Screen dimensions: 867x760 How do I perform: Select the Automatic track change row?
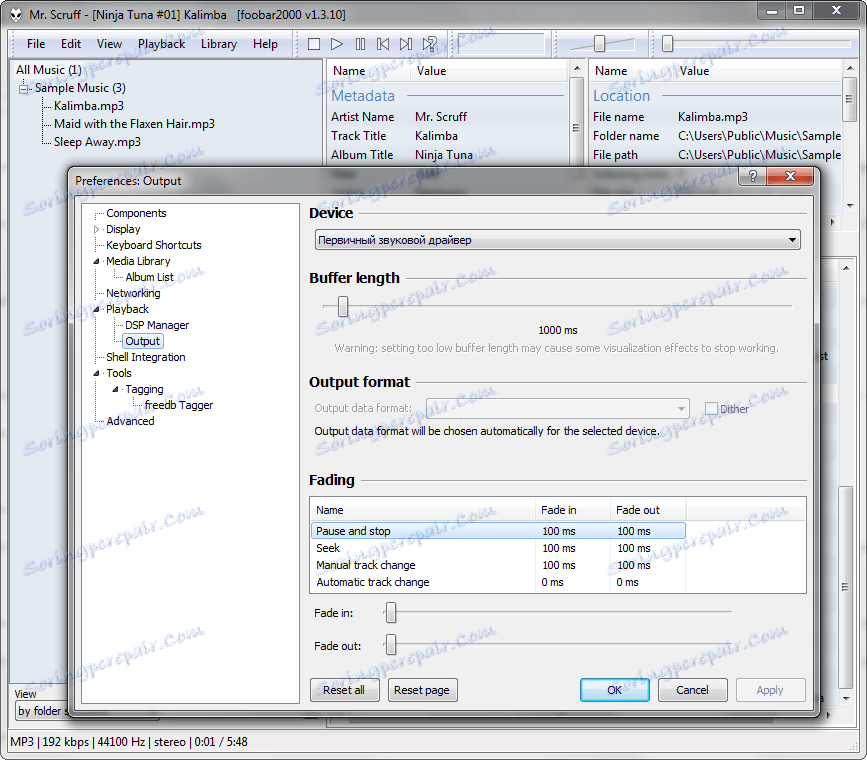(498, 582)
